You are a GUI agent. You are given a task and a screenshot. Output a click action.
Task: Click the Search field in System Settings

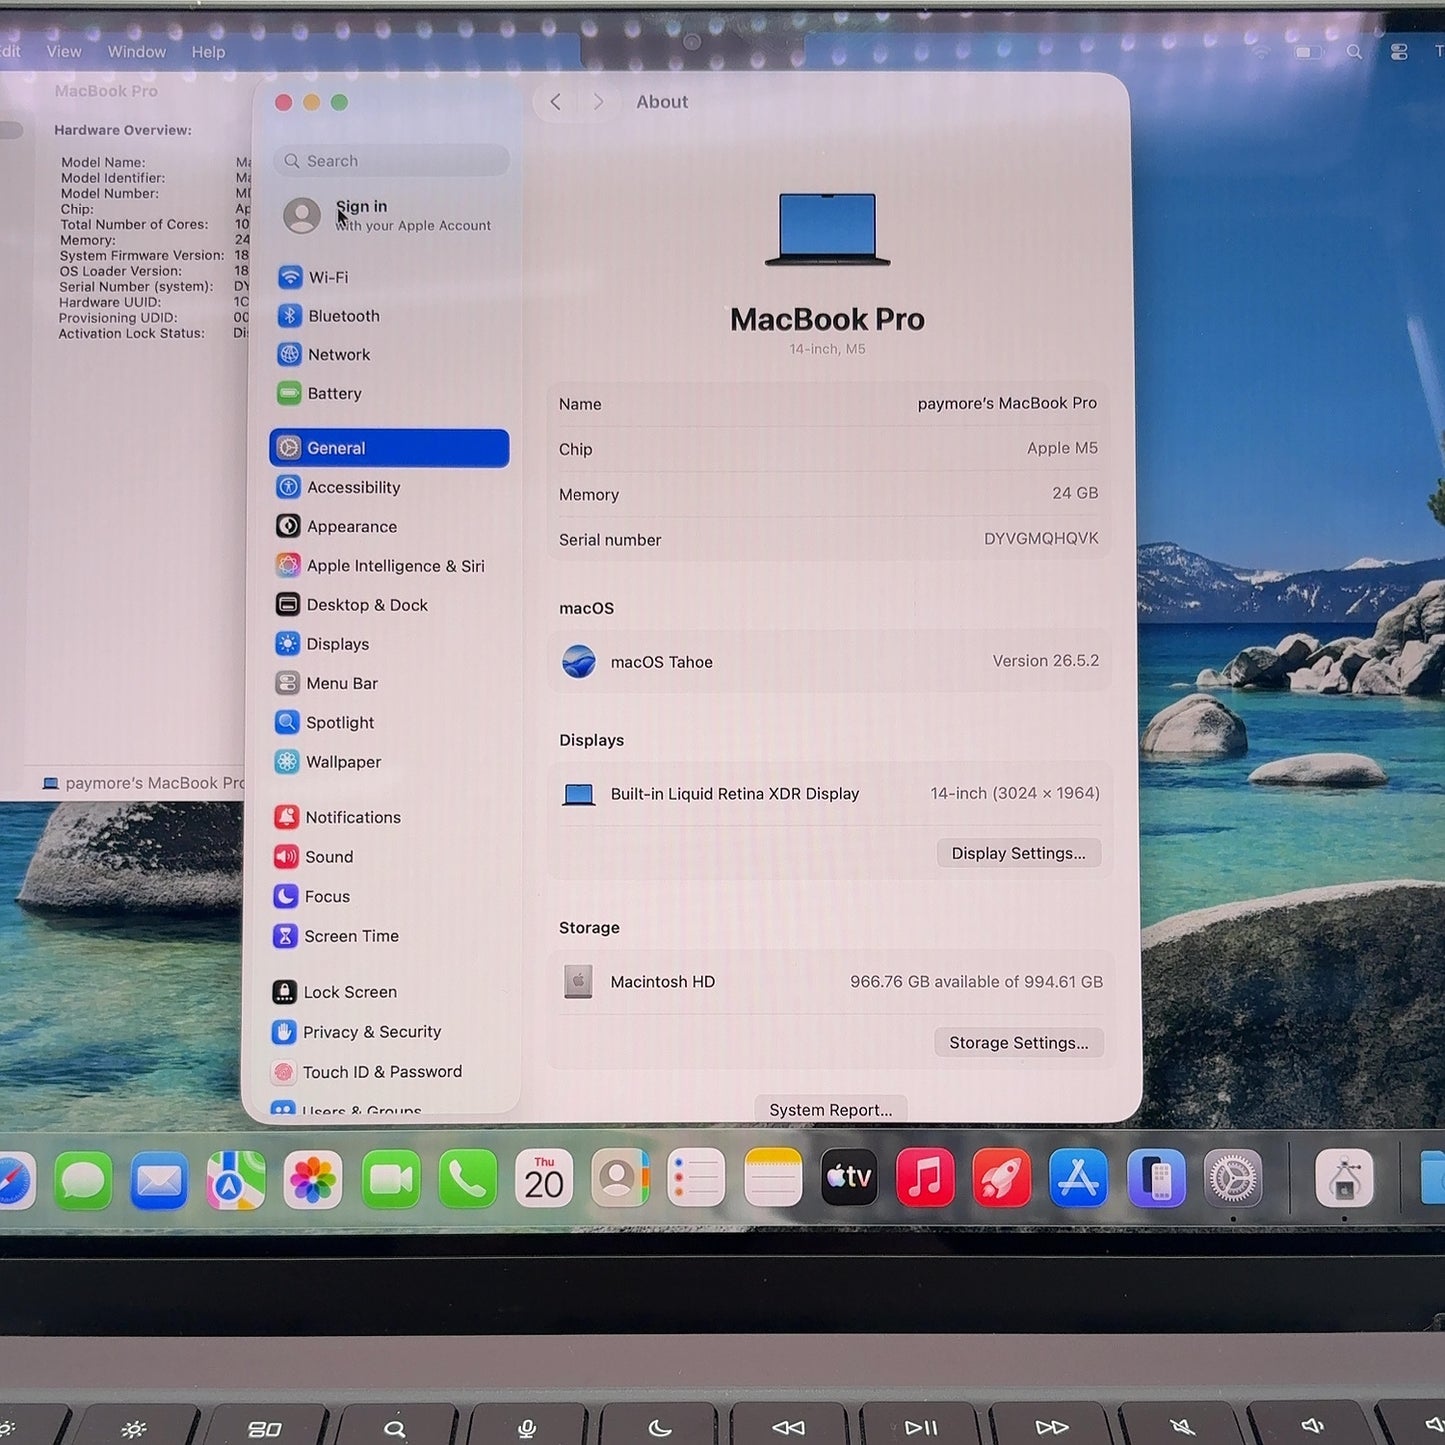tap(391, 161)
